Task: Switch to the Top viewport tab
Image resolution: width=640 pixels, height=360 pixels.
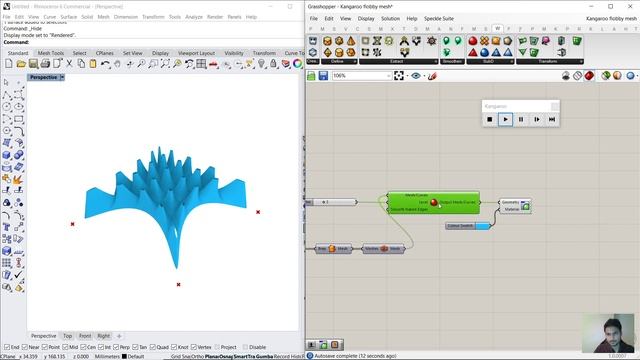Action: pos(67,336)
